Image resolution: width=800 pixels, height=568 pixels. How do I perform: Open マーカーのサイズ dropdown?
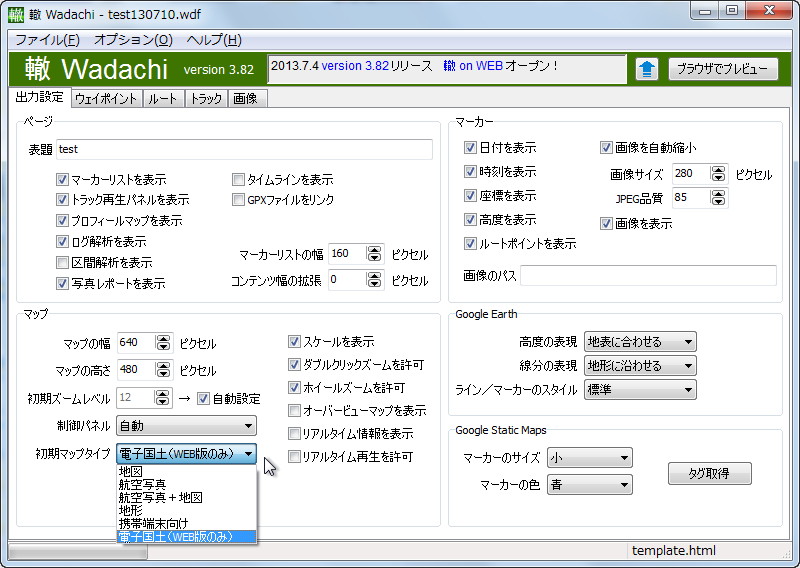point(589,458)
